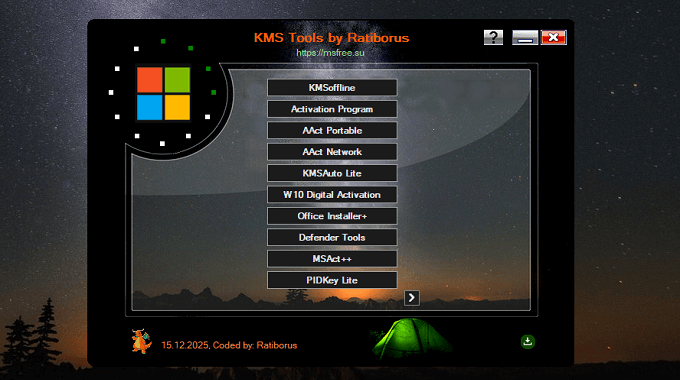Image resolution: width=680 pixels, height=380 pixels.
Task: Open help with question mark button
Action: click(x=494, y=37)
